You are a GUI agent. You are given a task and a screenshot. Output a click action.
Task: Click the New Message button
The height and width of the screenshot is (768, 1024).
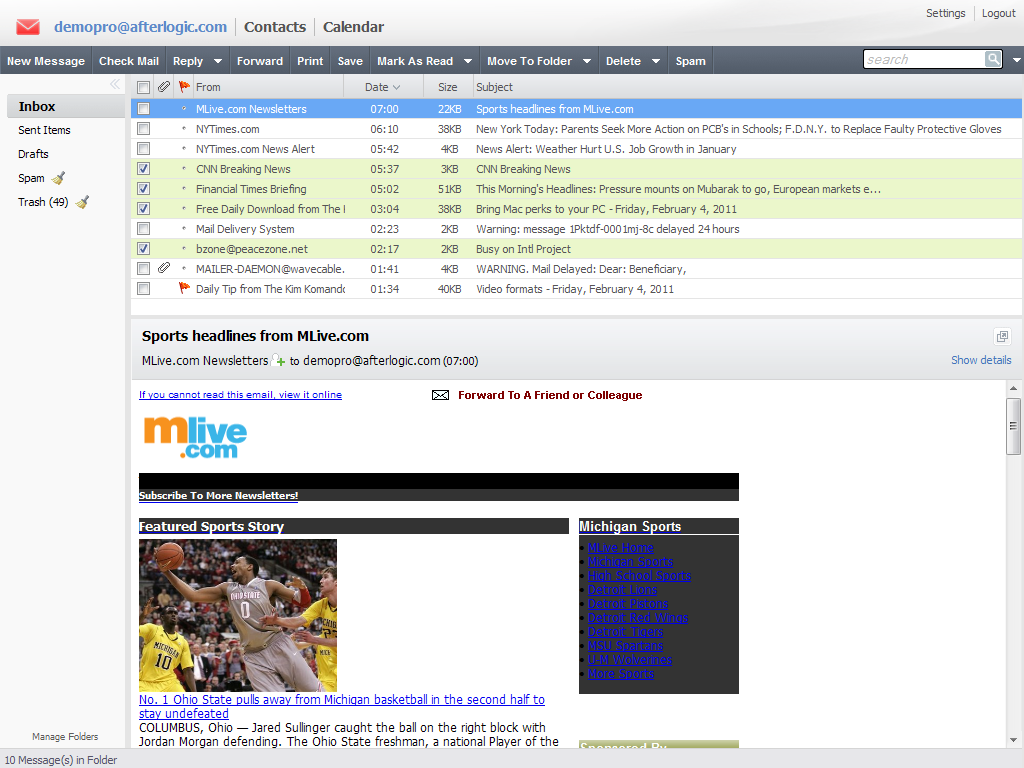point(46,61)
